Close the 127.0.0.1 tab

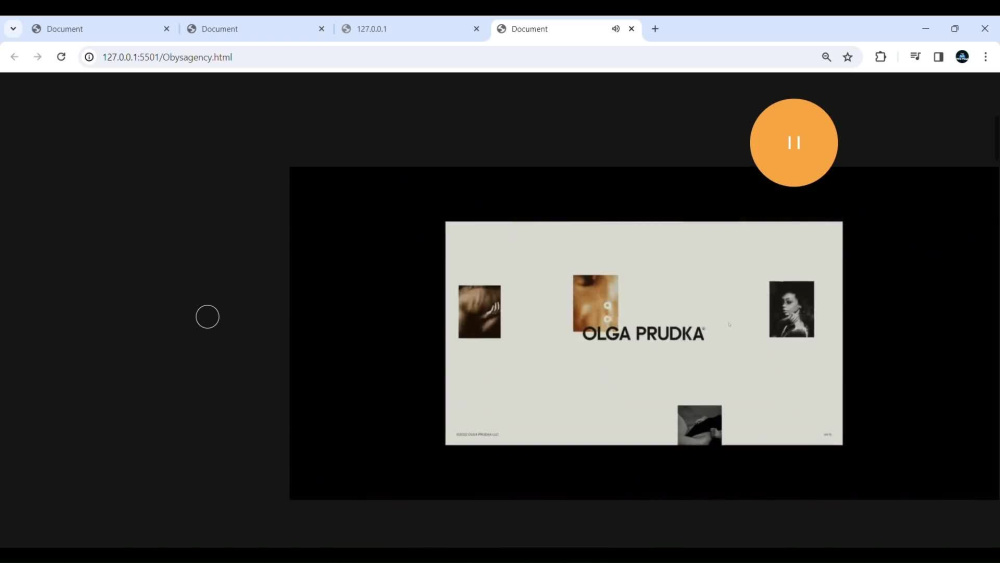point(476,29)
